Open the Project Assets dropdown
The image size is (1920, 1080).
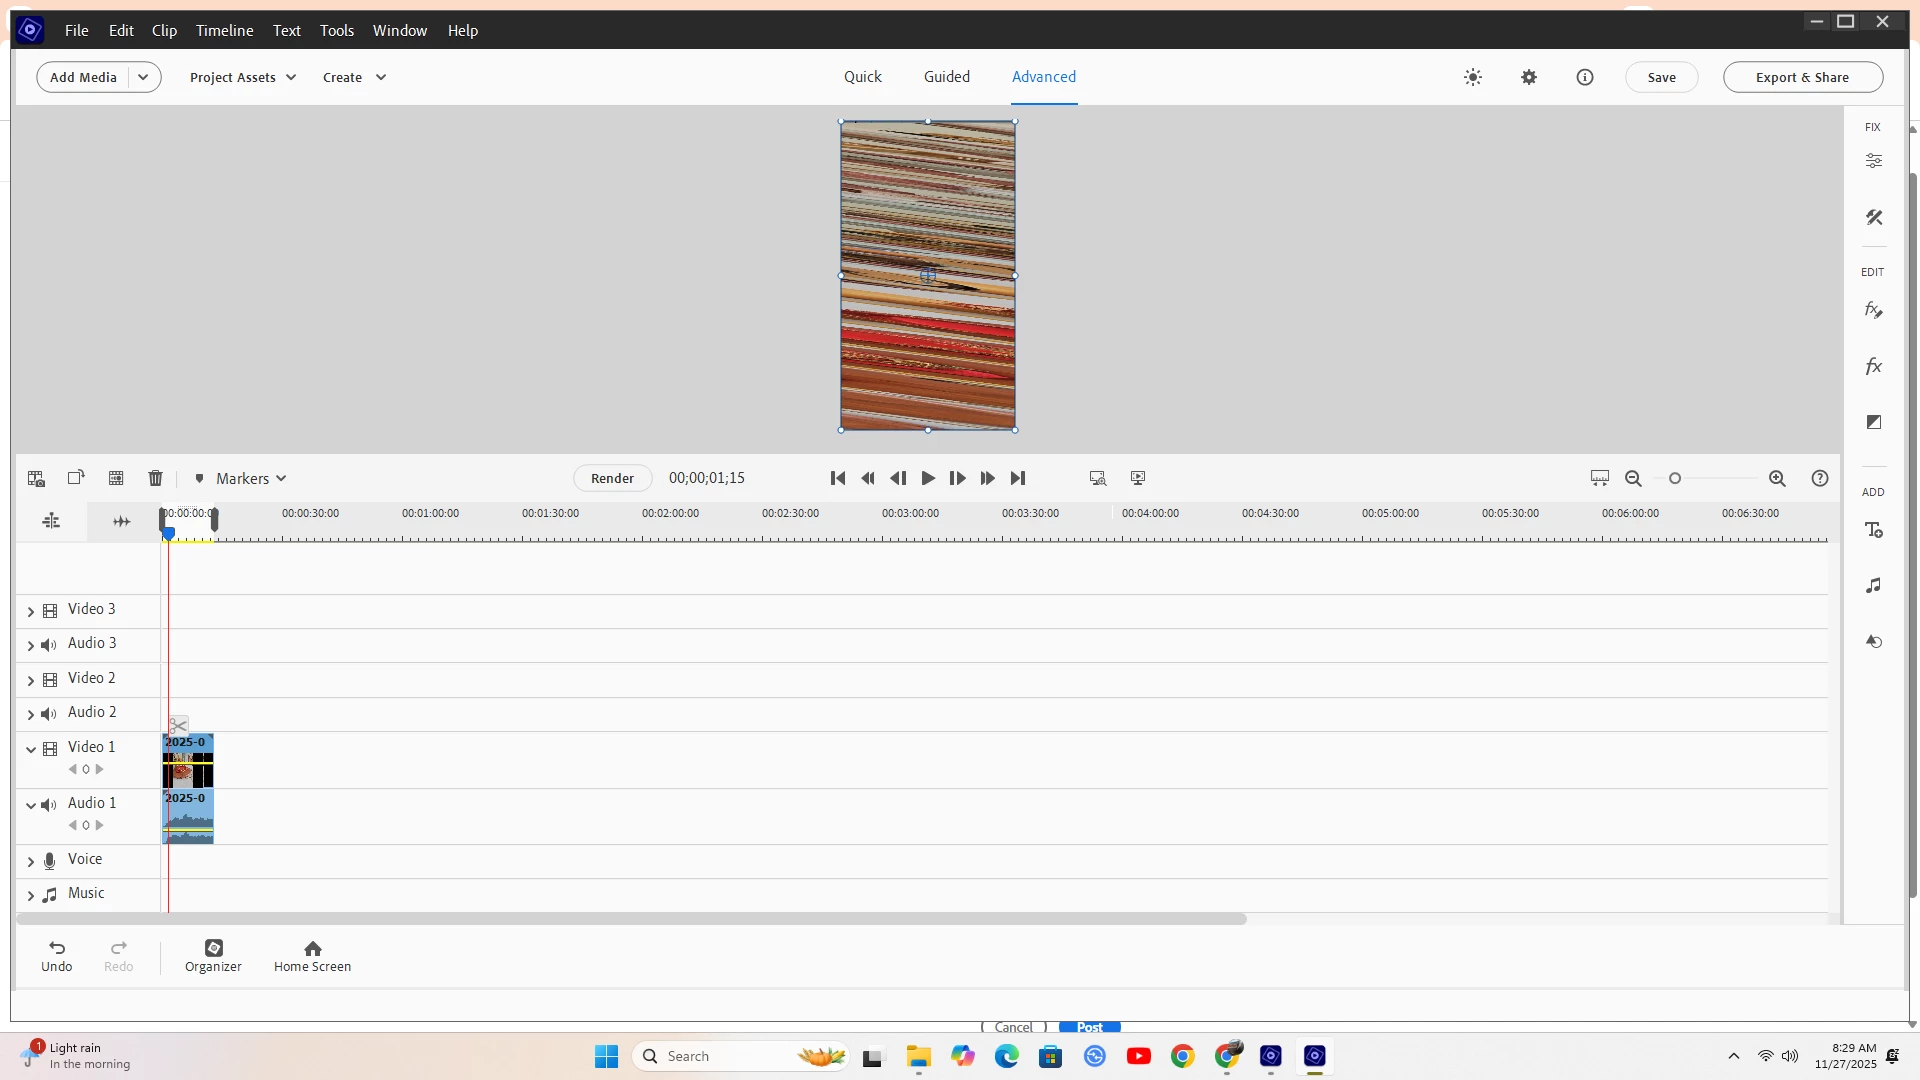243,77
